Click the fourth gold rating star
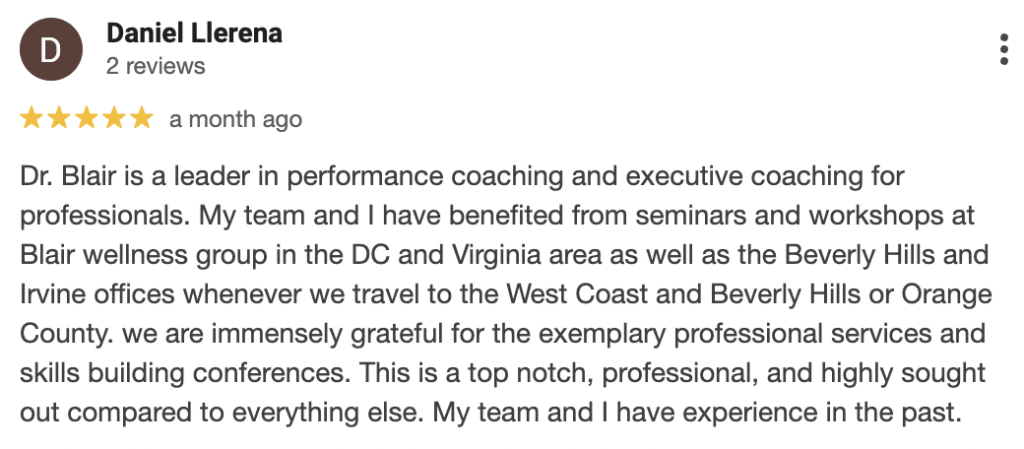This screenshot has width=1024, height=449. tap(113, 119)
